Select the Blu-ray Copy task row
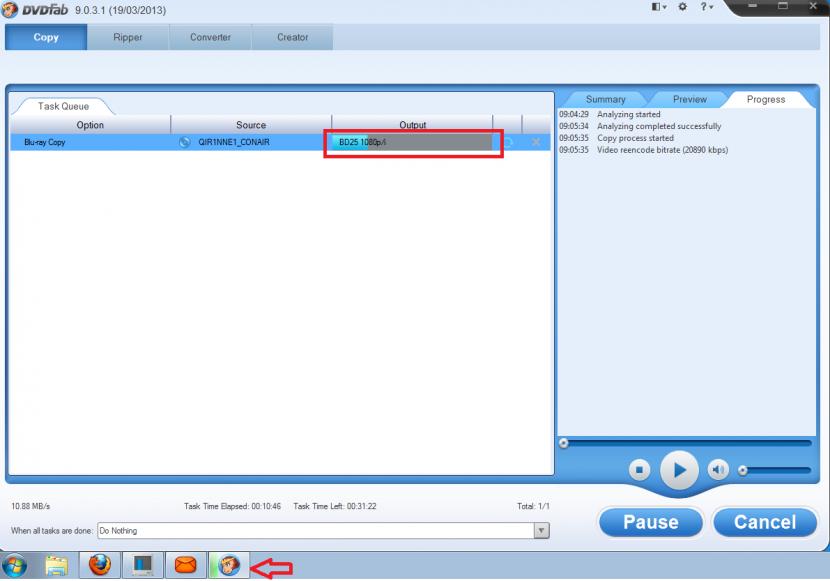 pyautogui.click(x=280, y=142)
